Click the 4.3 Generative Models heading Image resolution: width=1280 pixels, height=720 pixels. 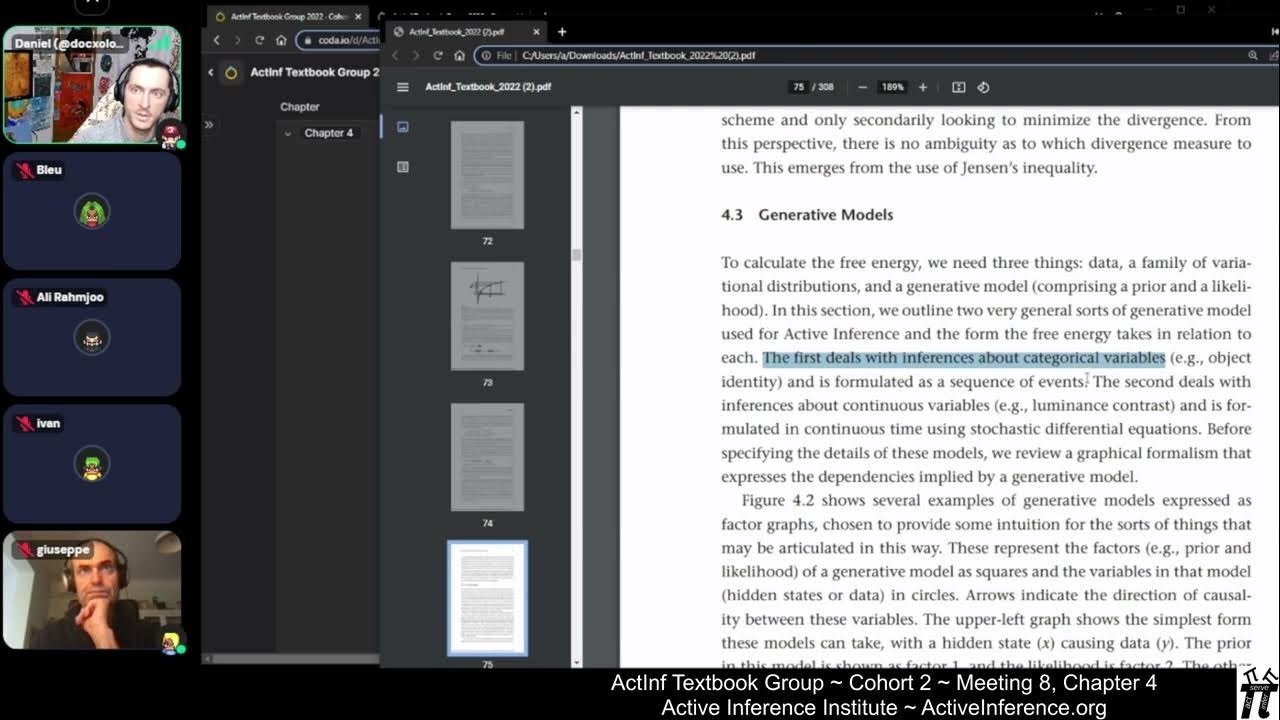click(x=807, y=215)
